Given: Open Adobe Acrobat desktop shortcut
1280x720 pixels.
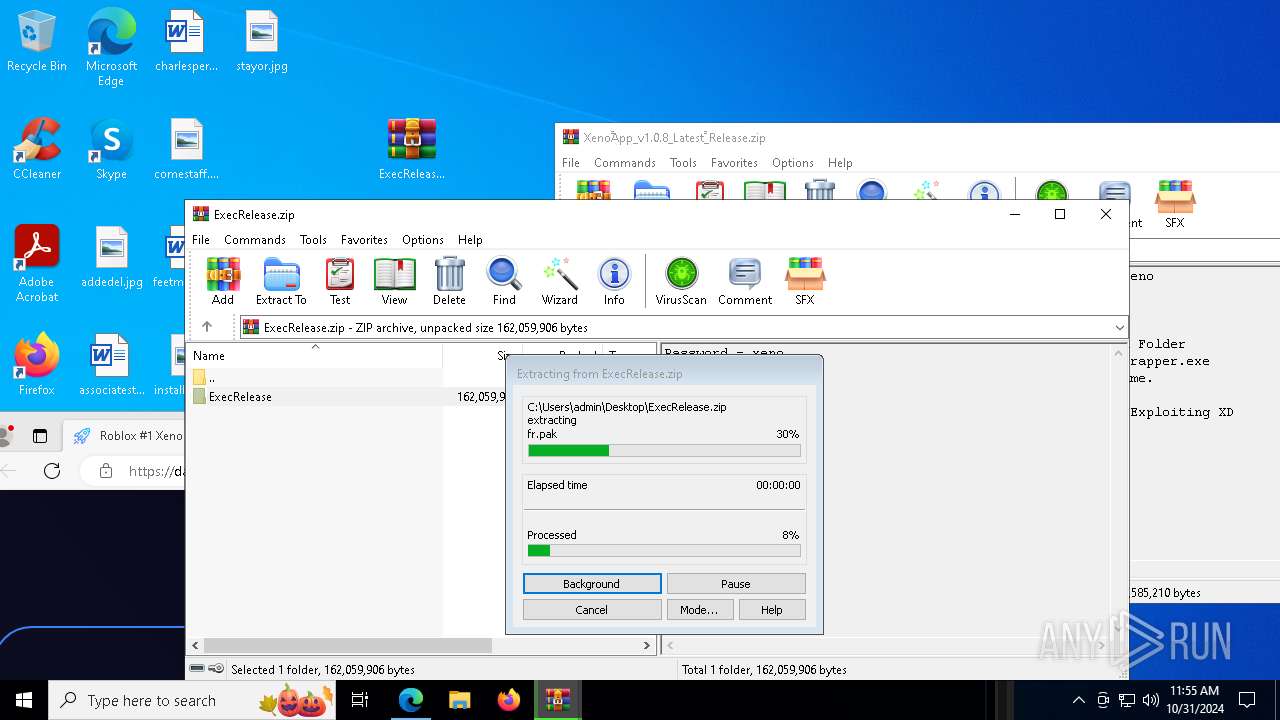Looking at the screenshot, I should point(37,264).
